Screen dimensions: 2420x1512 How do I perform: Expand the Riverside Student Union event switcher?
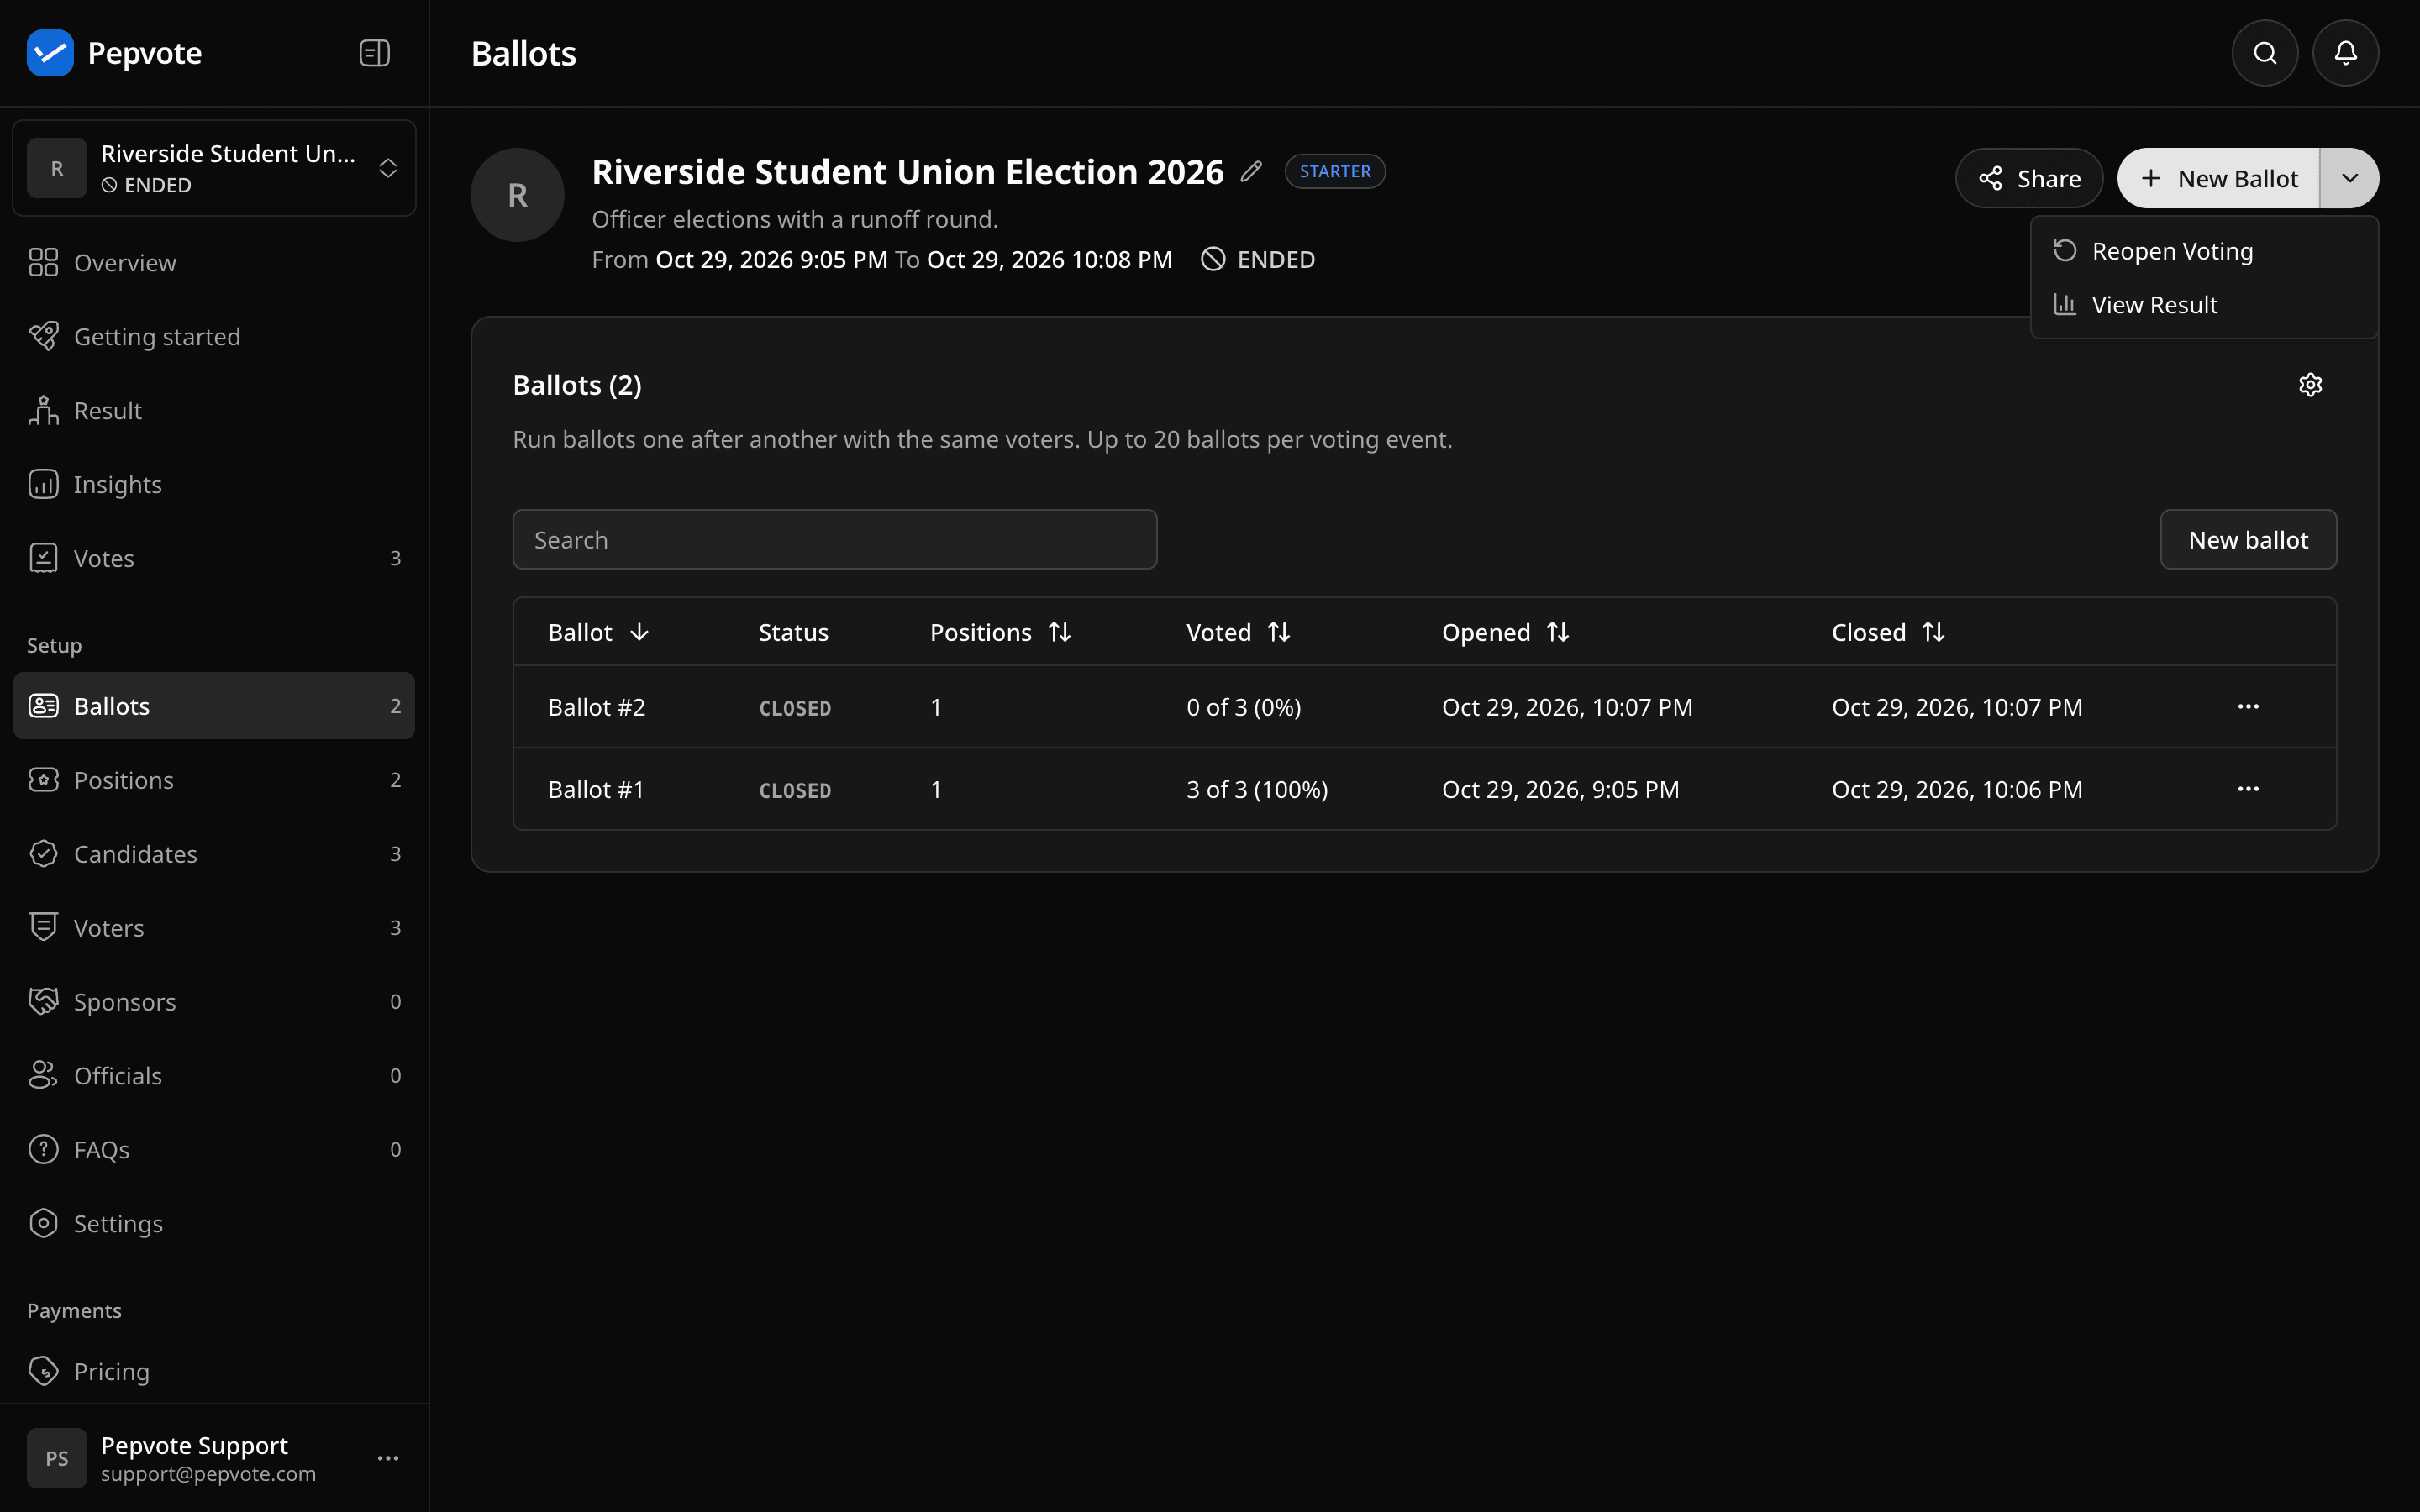click(x=214, y=168)
